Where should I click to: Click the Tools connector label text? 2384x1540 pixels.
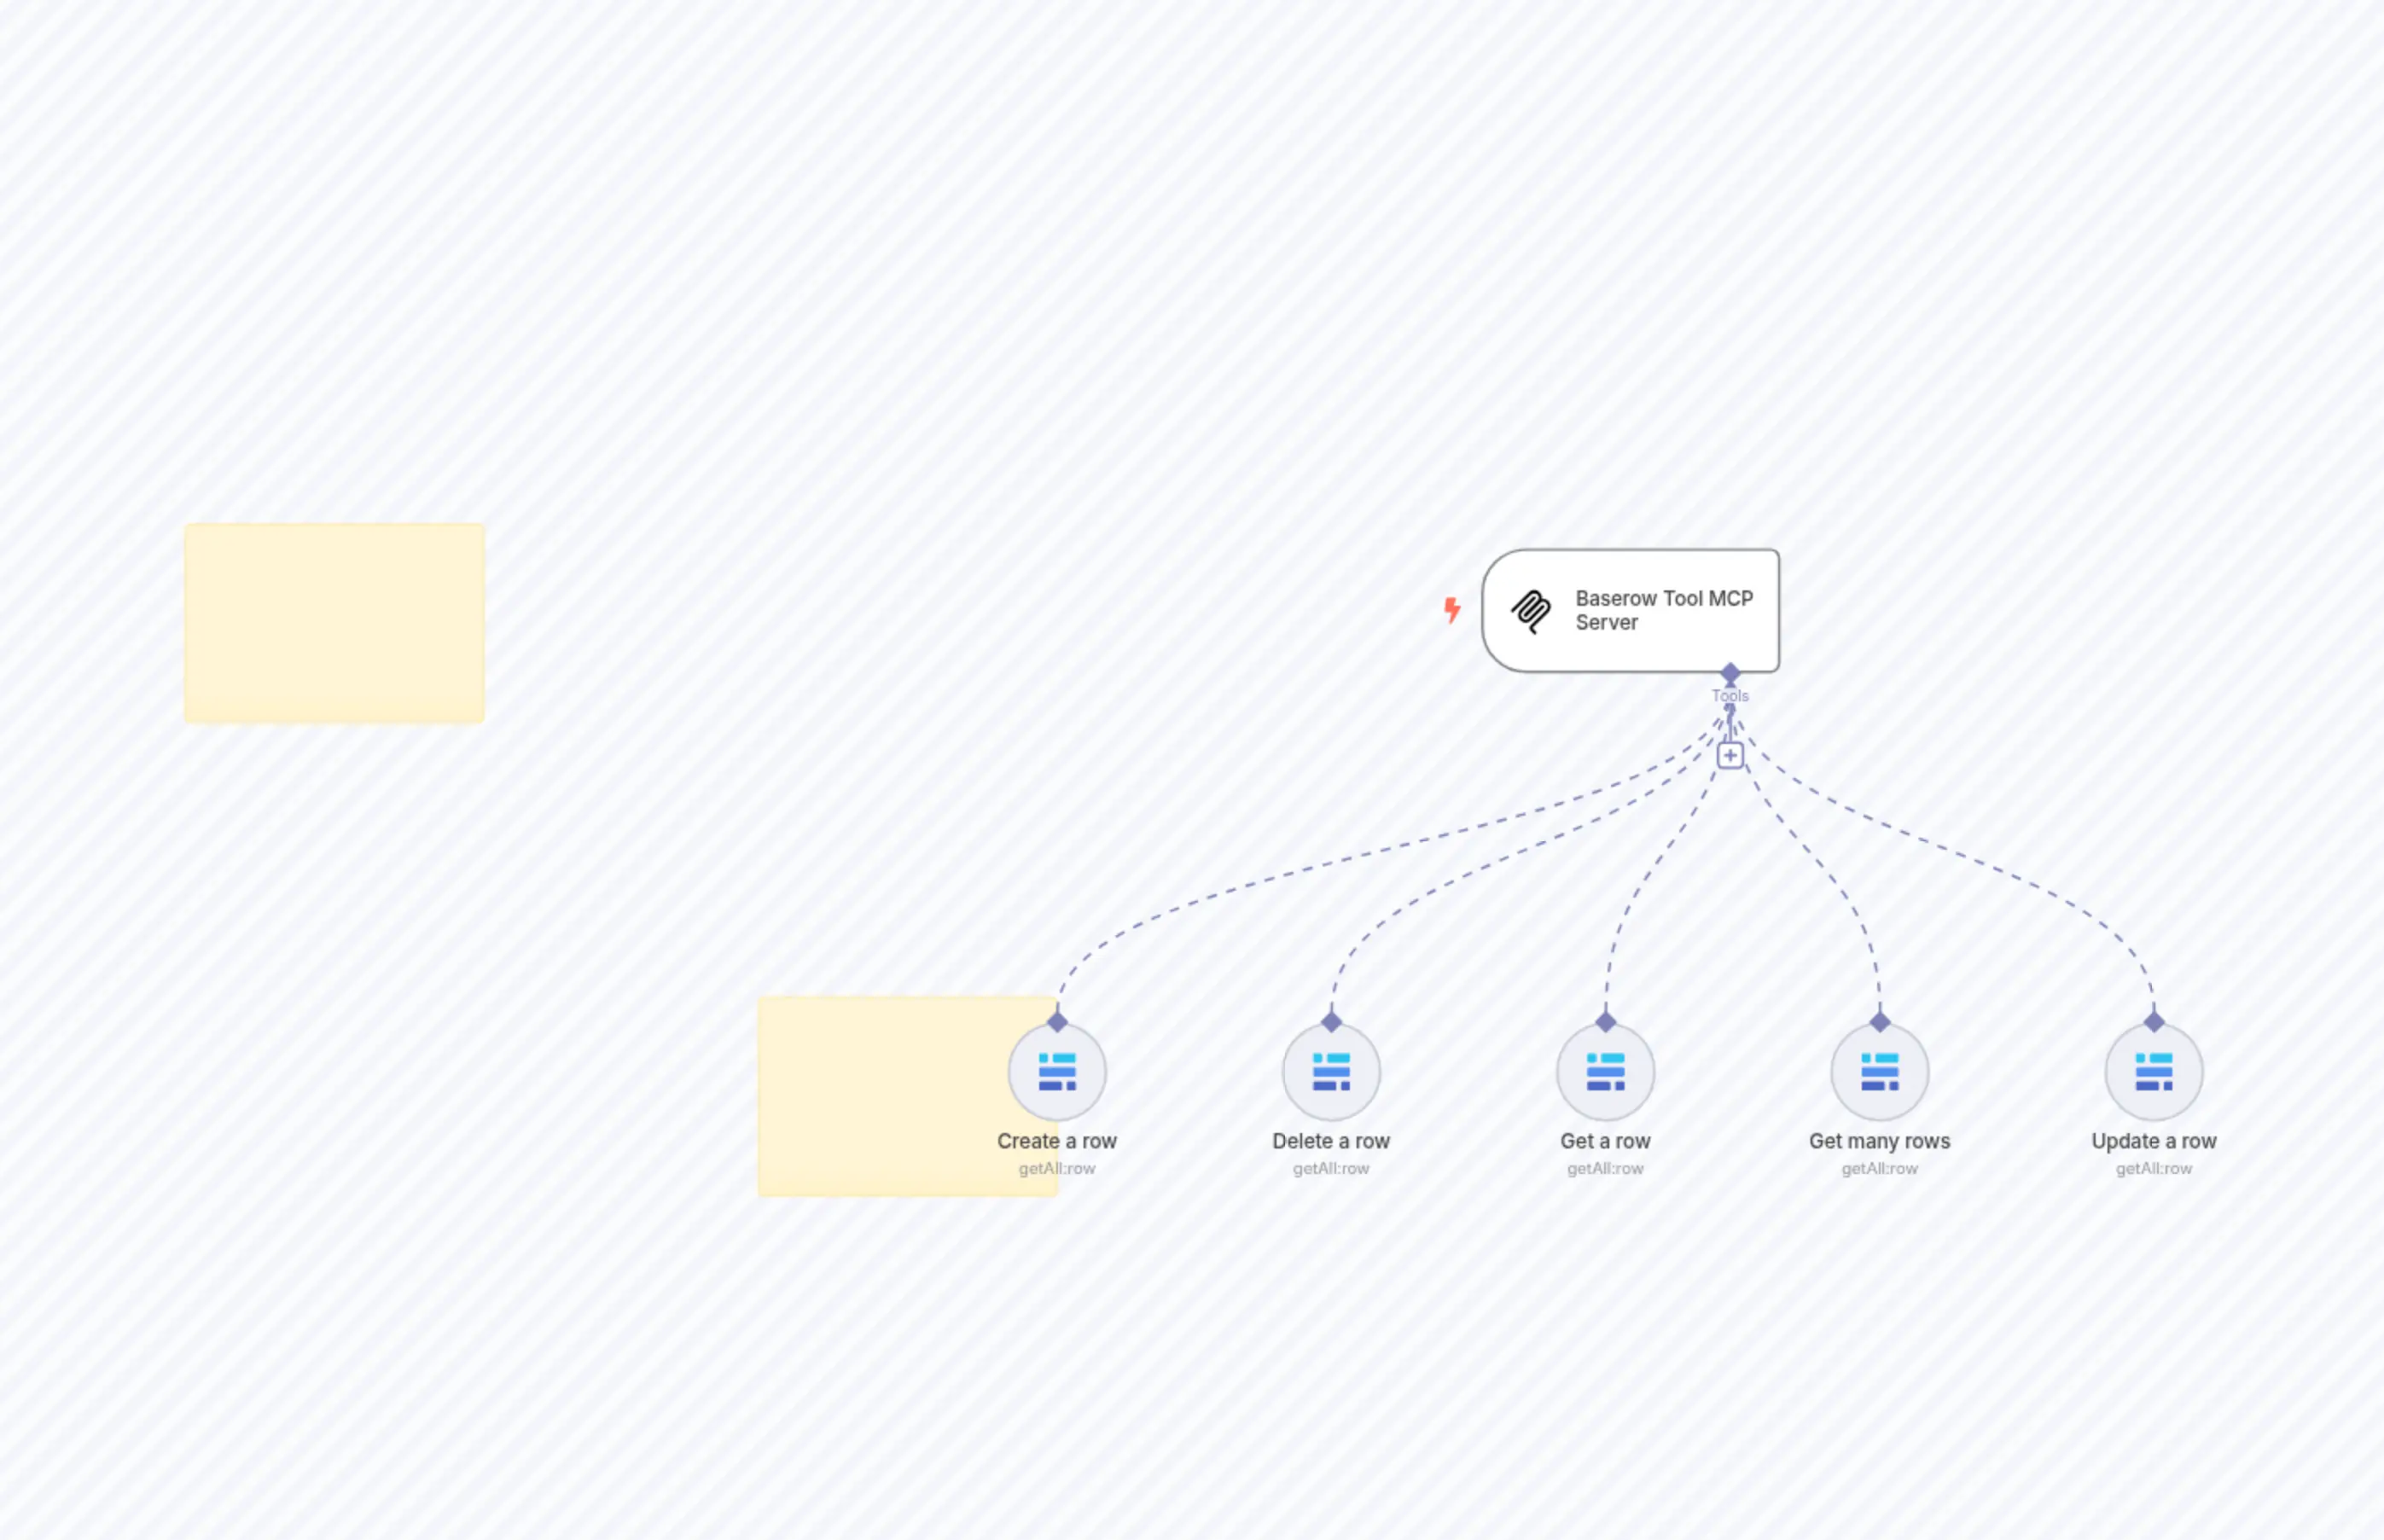coord(1730,695)
